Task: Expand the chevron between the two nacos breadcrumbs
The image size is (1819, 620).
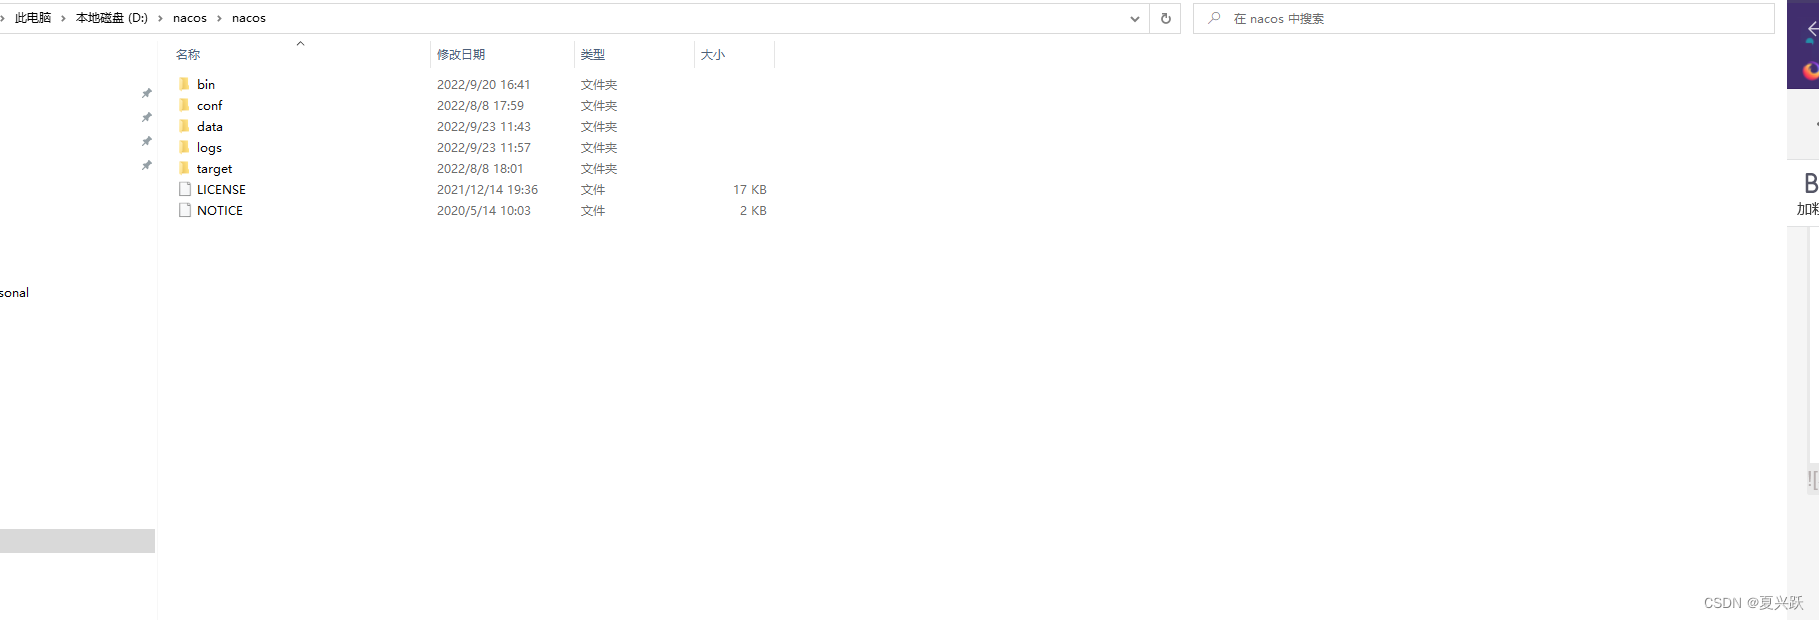Action: (219, 18)
